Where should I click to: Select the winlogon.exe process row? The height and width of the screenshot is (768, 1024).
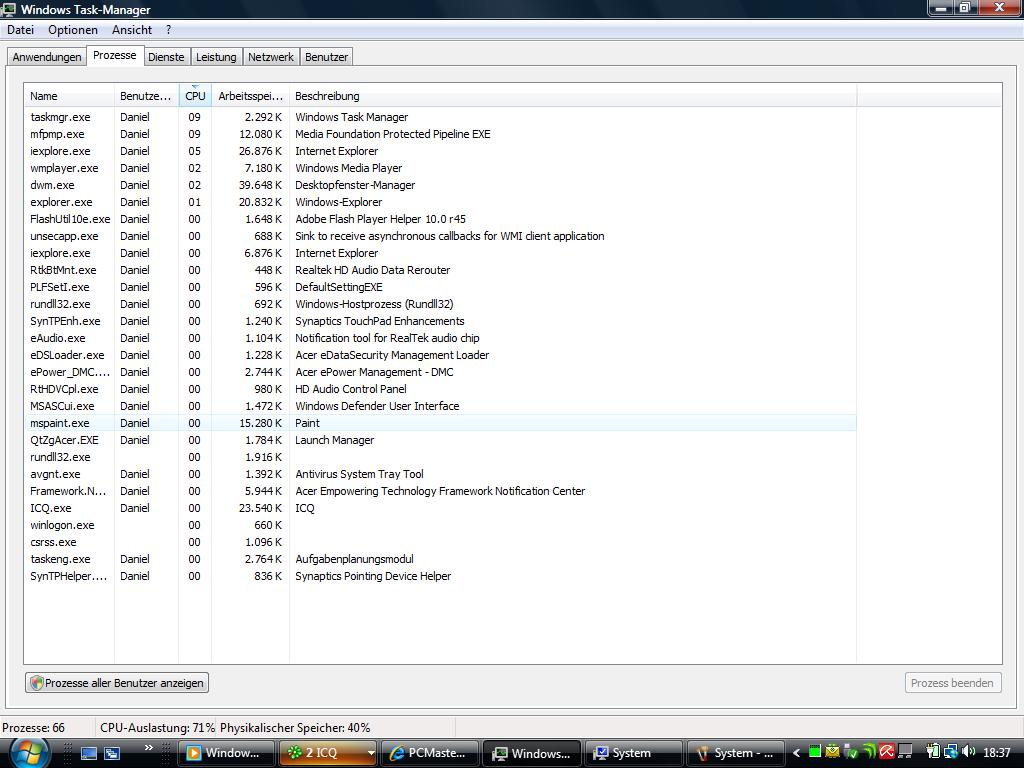440,524
